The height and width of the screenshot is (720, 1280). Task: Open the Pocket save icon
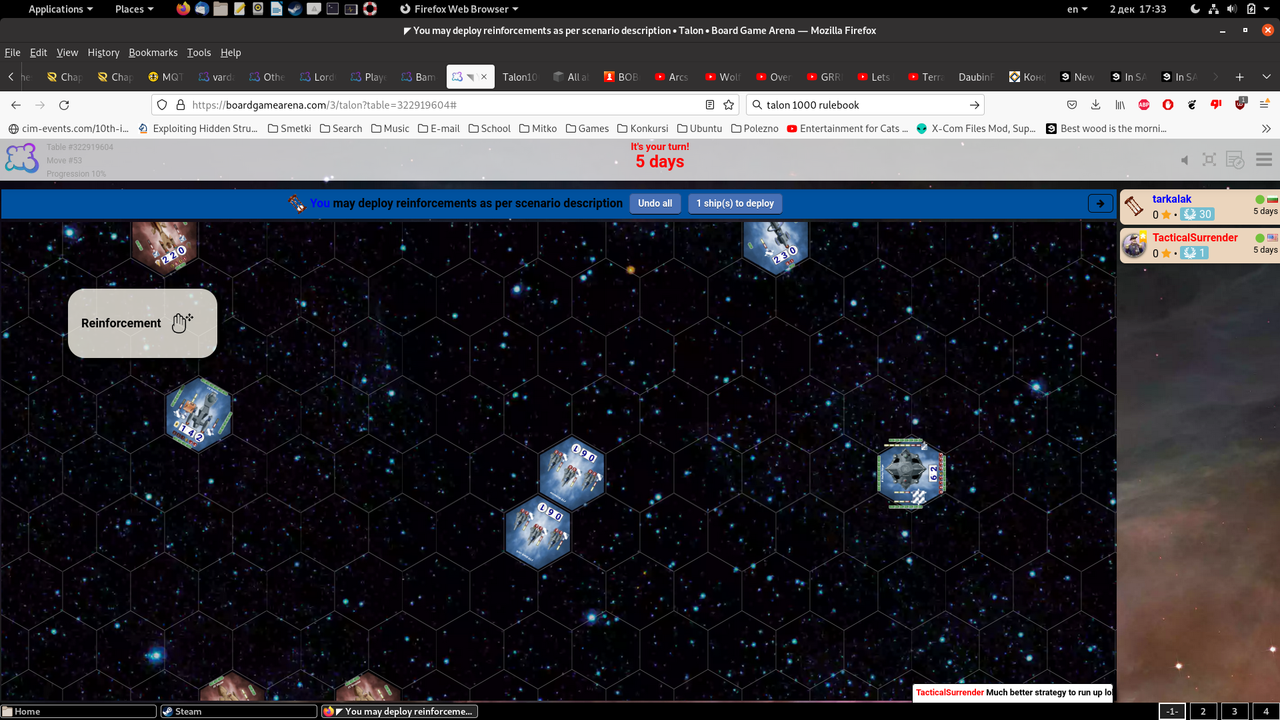[x=1073, y=105]
